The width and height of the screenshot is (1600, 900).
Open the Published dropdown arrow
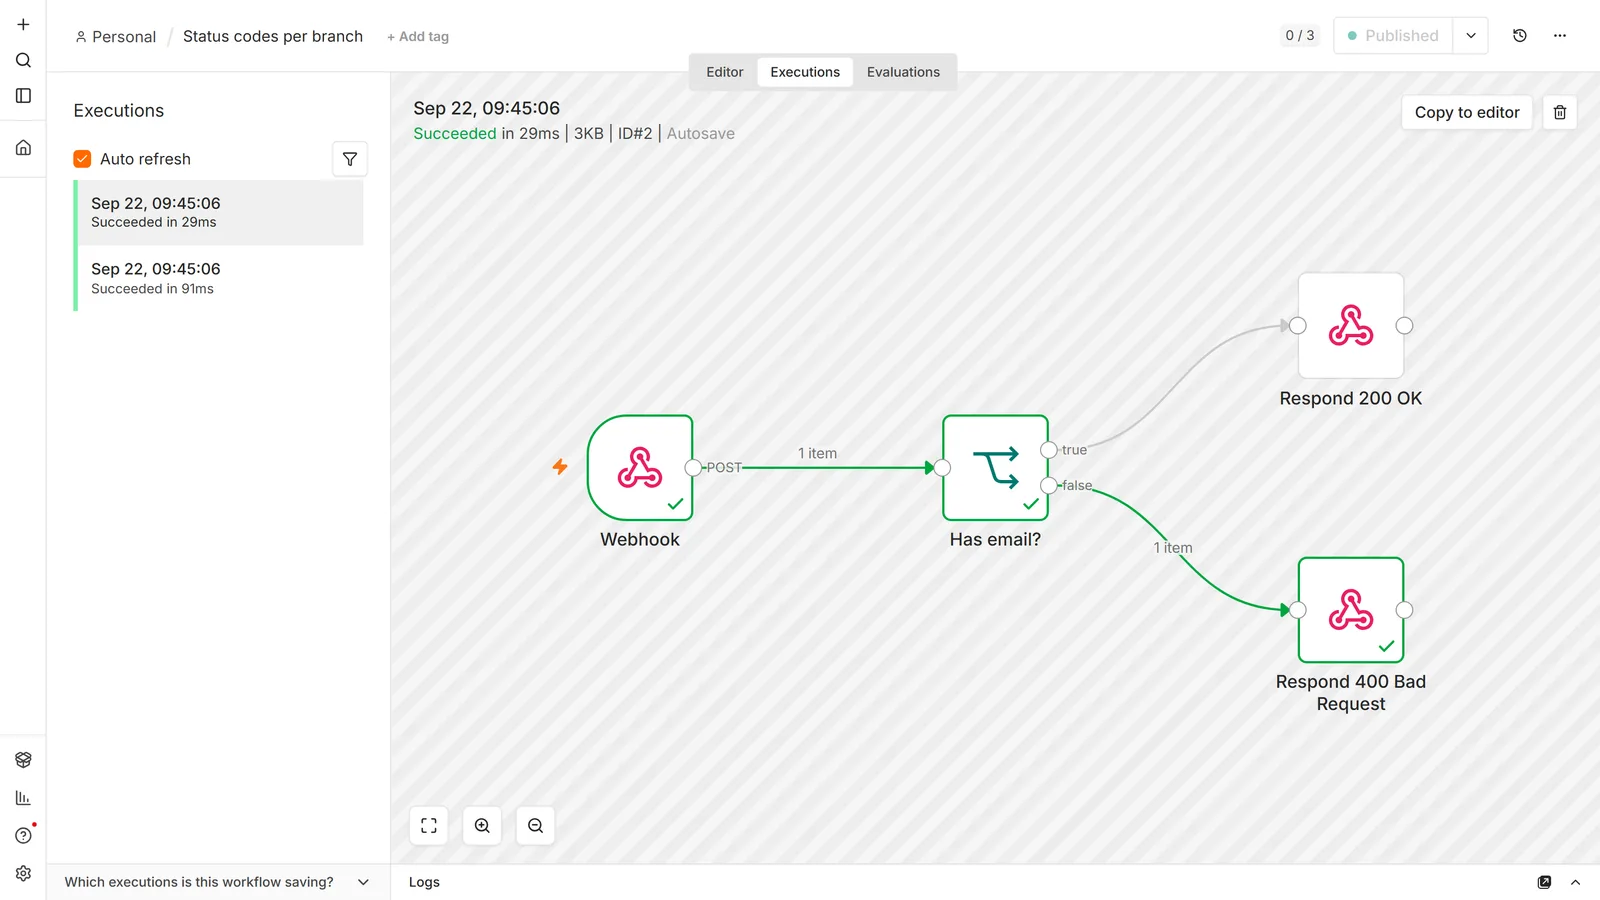(x=1471, y=36)
